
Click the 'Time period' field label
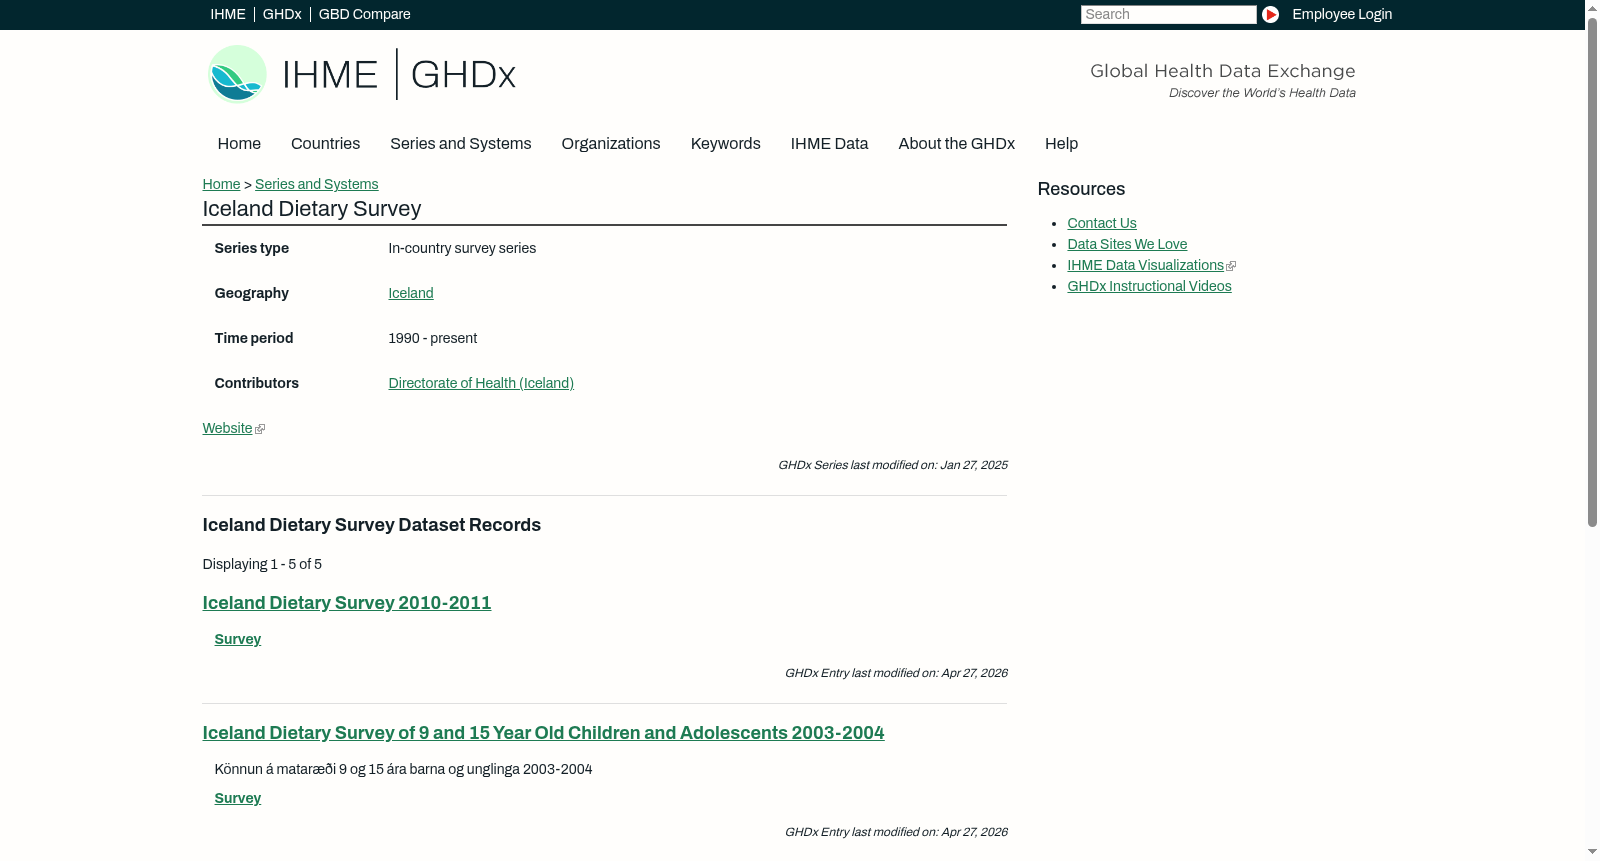coord(254,338)
